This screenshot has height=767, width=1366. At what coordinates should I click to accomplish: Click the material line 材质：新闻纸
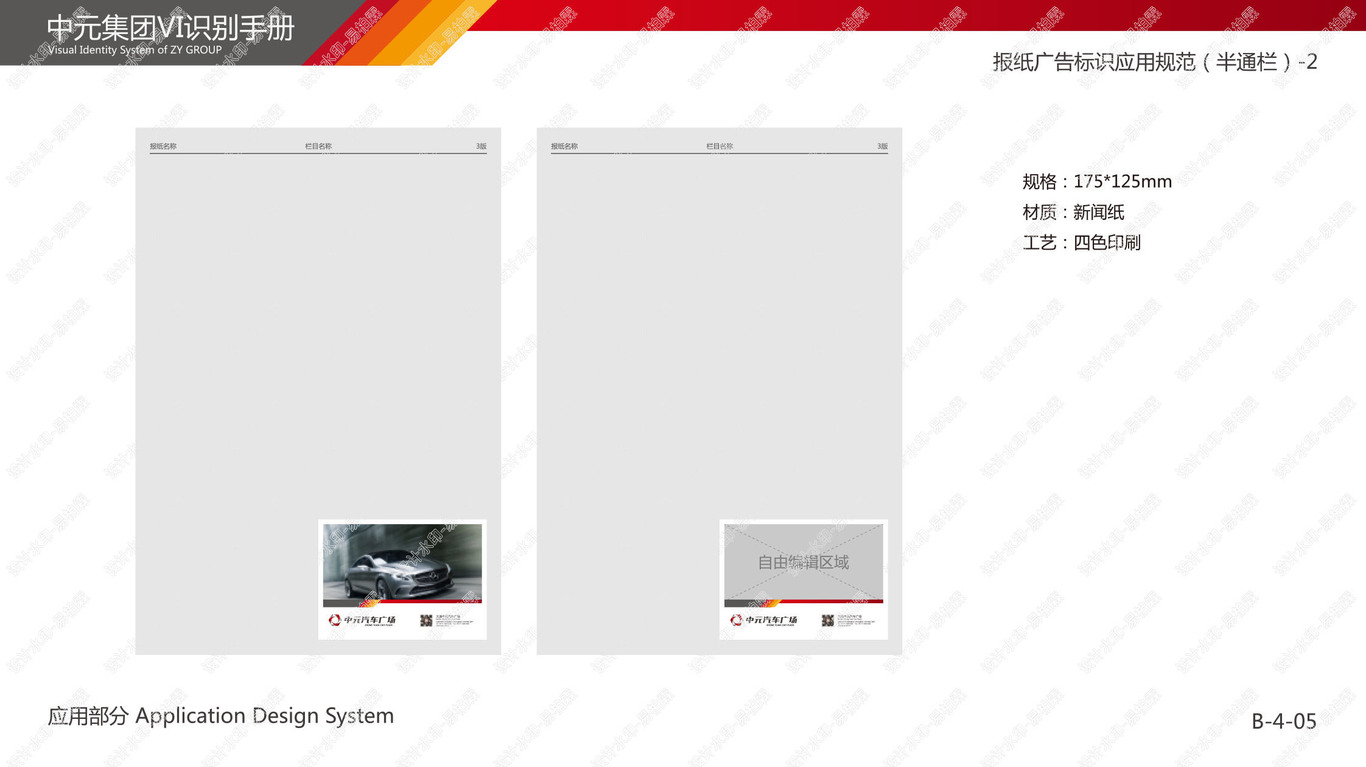pos(1073,212)
